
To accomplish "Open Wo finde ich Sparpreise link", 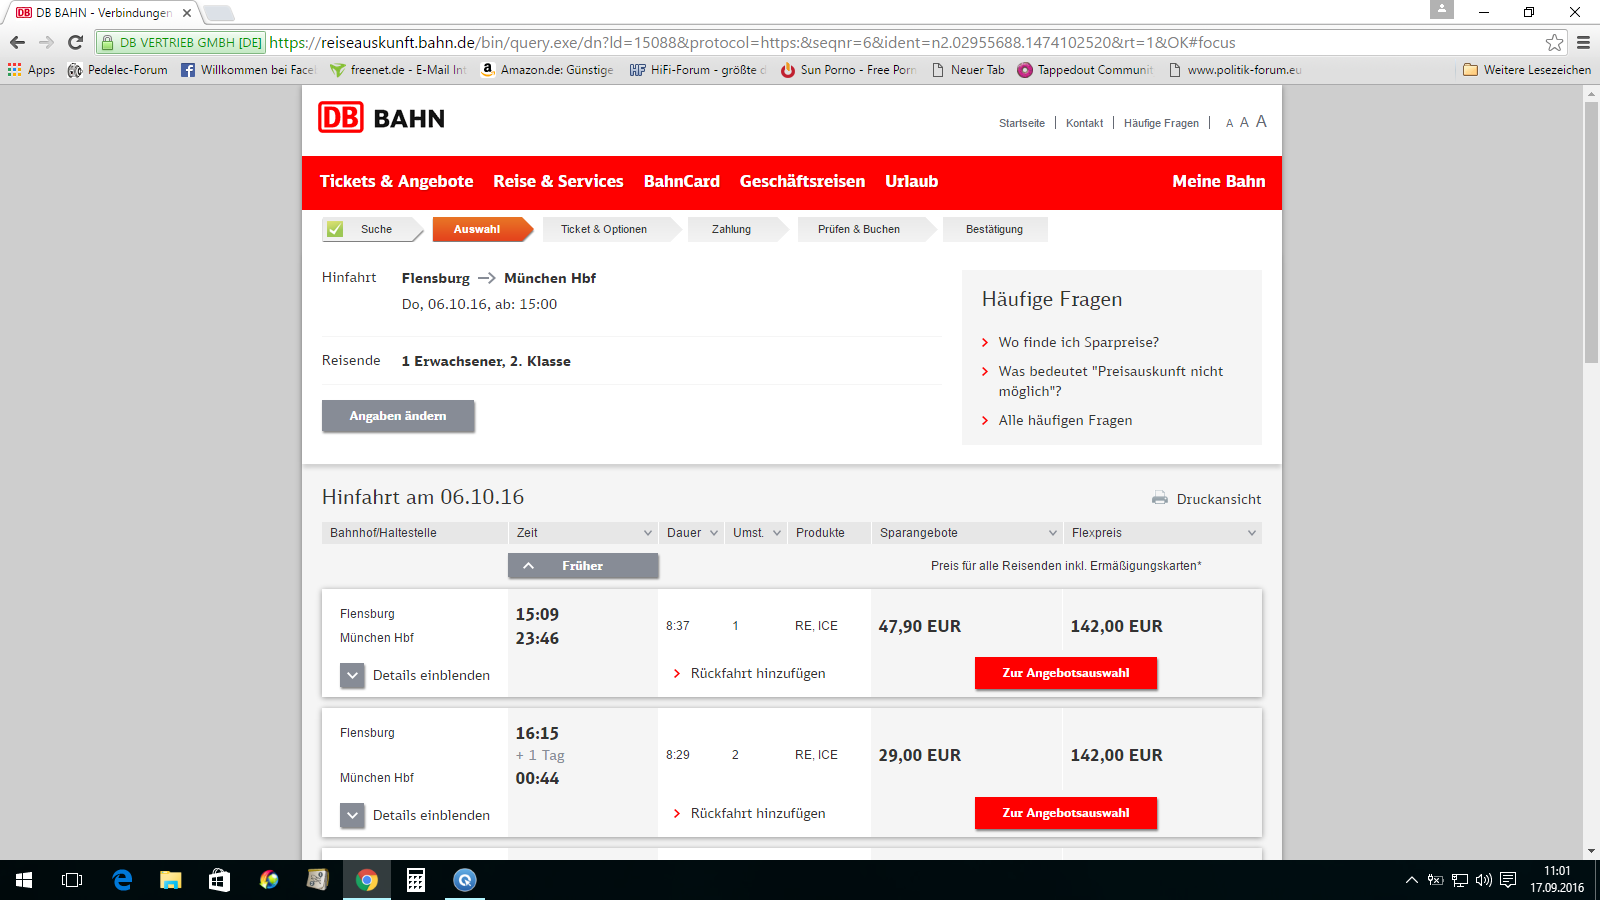I will pos(1079,343).
